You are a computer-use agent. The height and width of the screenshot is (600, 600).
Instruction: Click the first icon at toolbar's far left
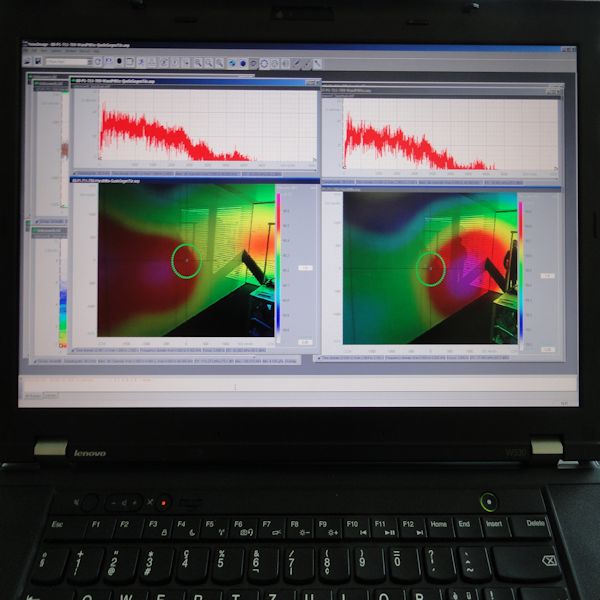pos(28,61)
